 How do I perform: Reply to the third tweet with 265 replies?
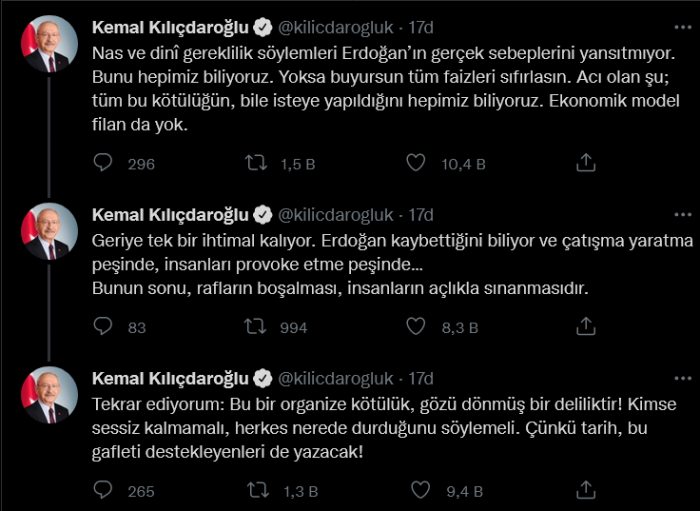[x=103, y=490]
